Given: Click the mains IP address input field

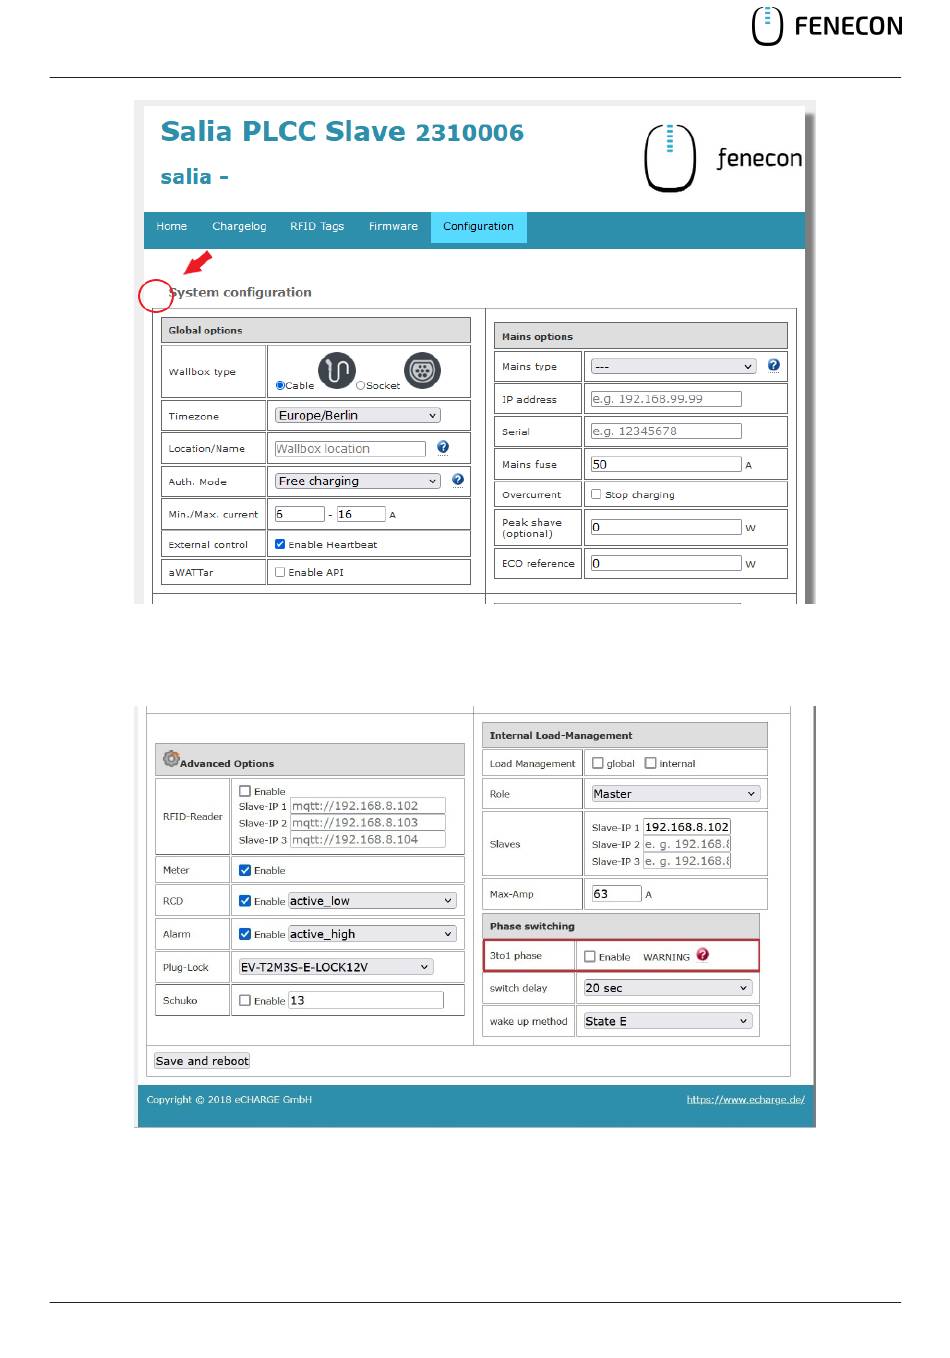Looking at the screenshot, I should [666, 399].
